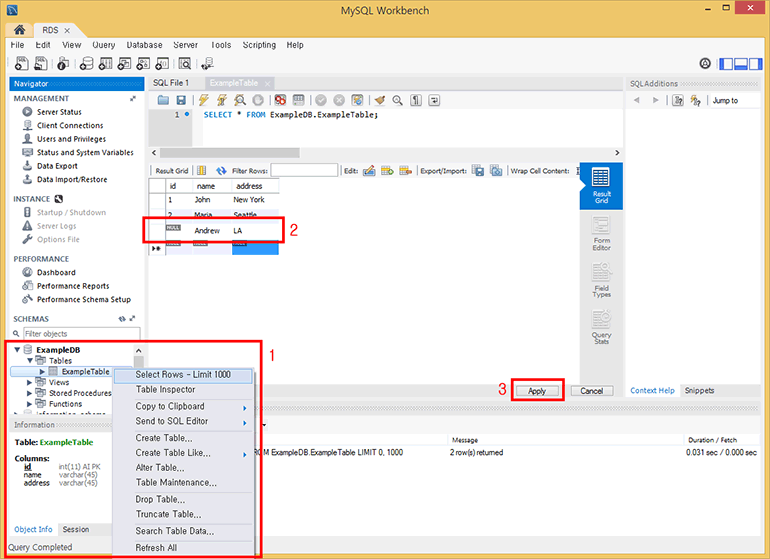Click the Cancel button

point(591,391)
